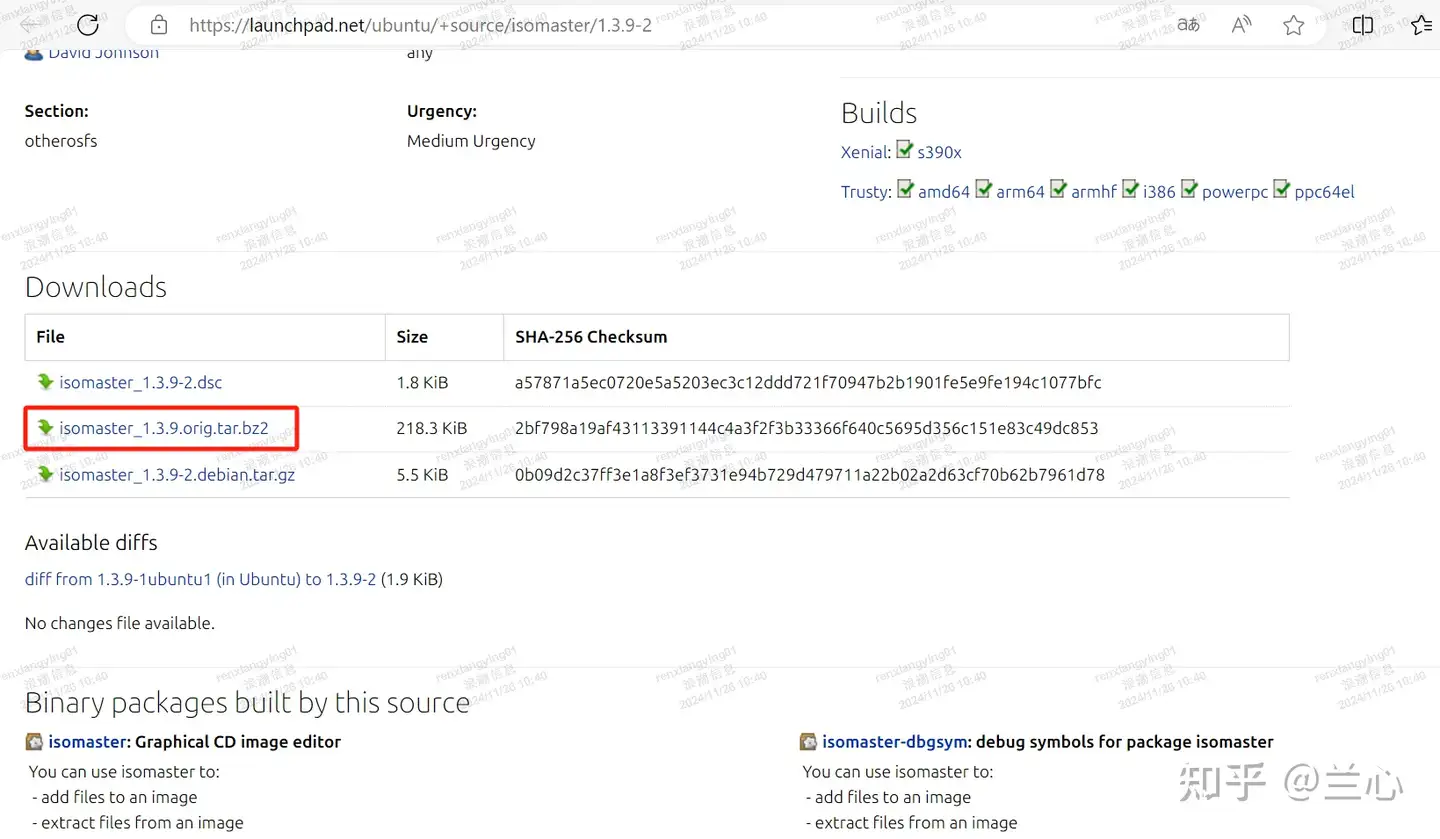Open the isomaster-dbgsym binary package link
Viewport: 1440px width, 839px height.
pos(895,742)
